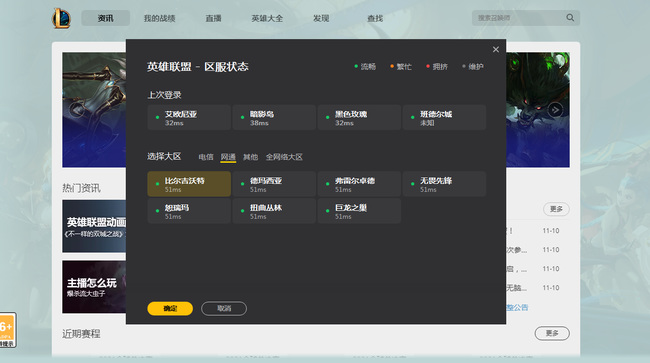
Task: Open the 英雄联盟动画 news thumbnail
Action: 94,226
